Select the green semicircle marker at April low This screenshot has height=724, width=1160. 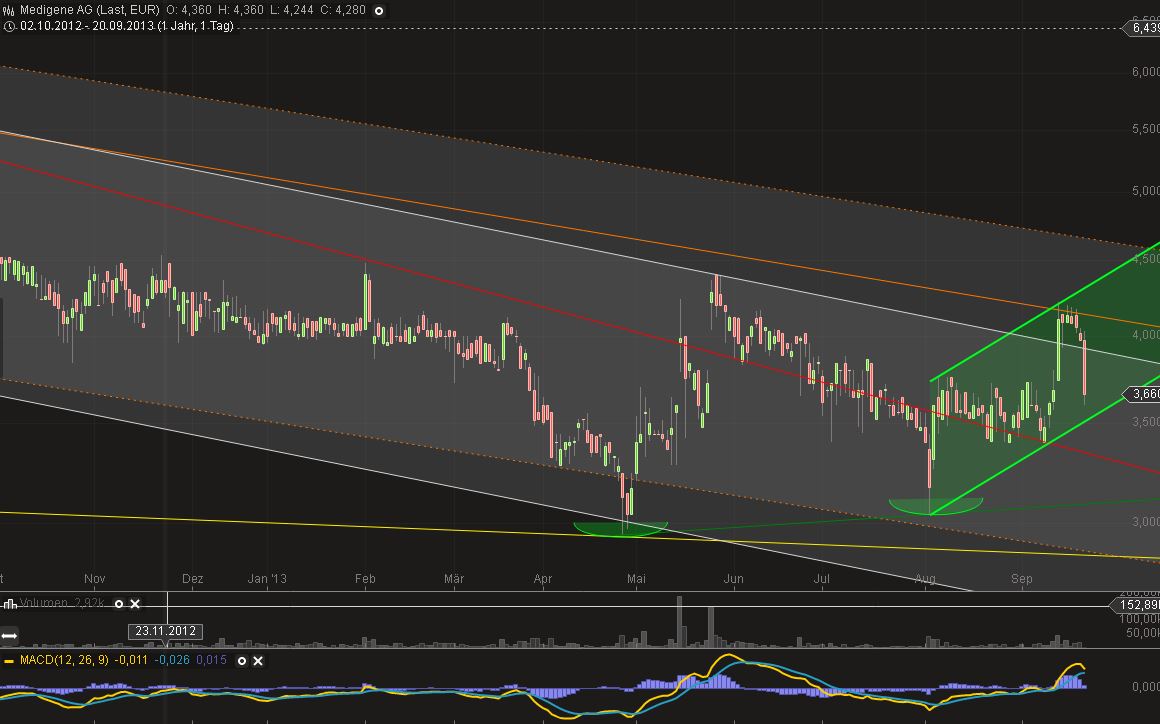pos(621,529)
